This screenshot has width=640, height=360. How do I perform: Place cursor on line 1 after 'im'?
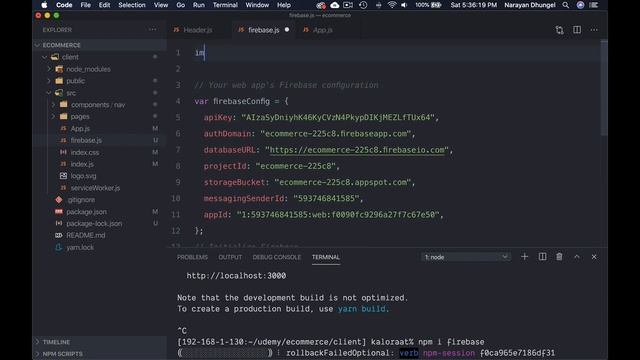coord(204,53)
